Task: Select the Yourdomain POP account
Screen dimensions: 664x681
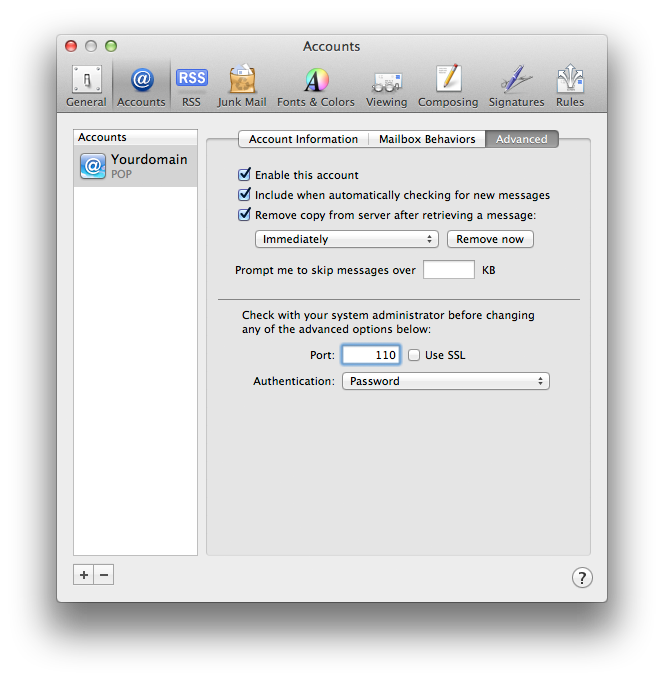Action: tap(135, 166)
